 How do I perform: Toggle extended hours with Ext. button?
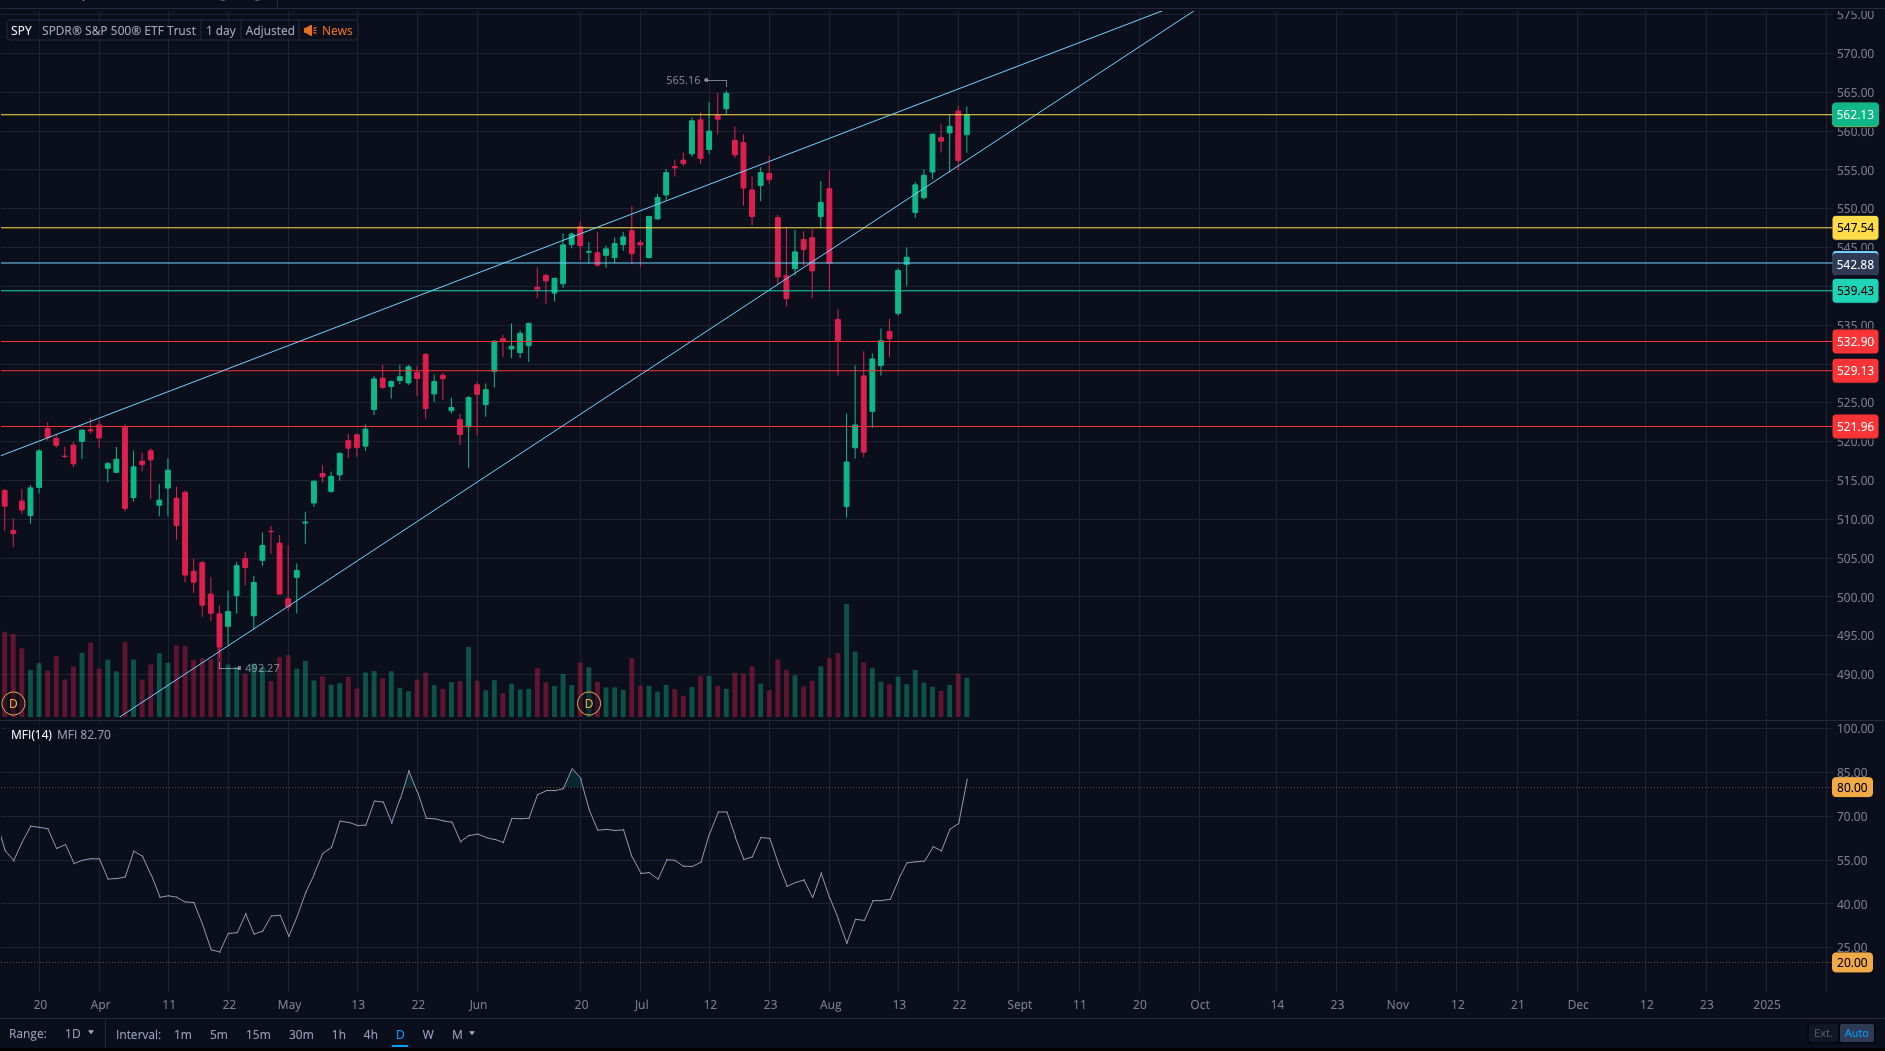(x=1822, y=1033)
